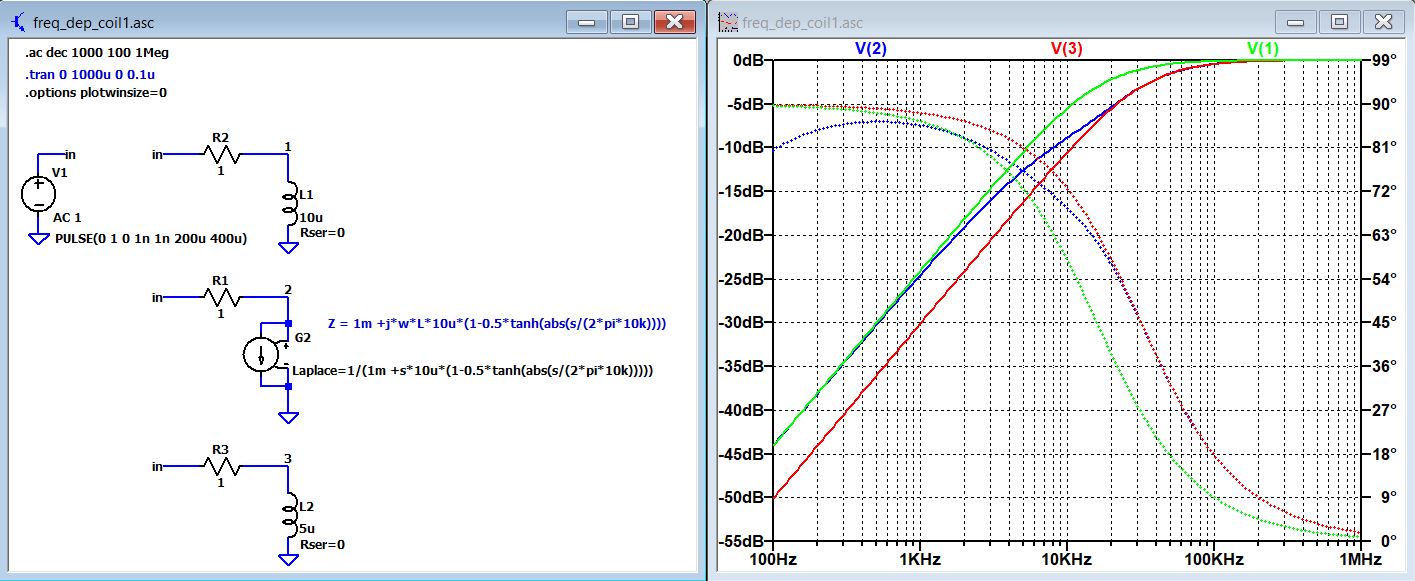The image size is (1415, 581).
Task: Click Rser=0 text under L2
Action: click(x=322, y=545)
